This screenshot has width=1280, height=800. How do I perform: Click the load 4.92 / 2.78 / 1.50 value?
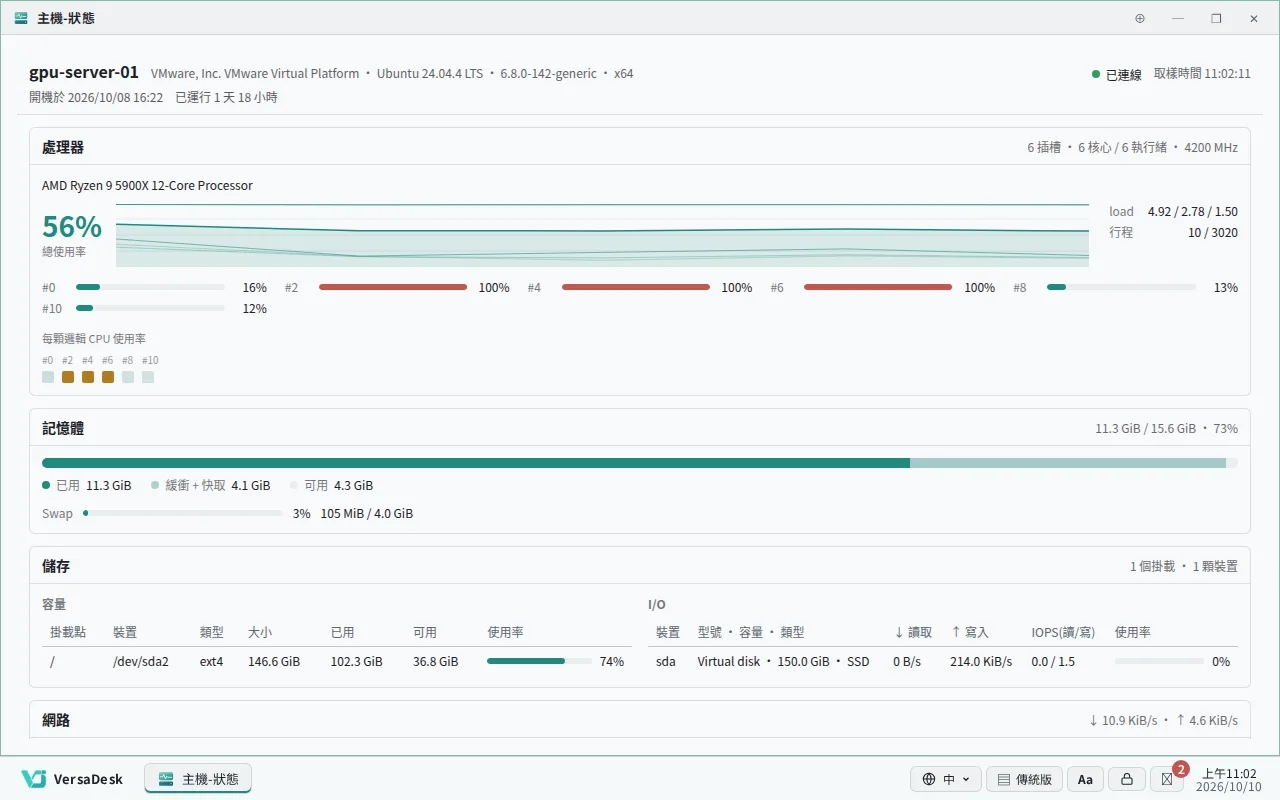(1193, 211)
